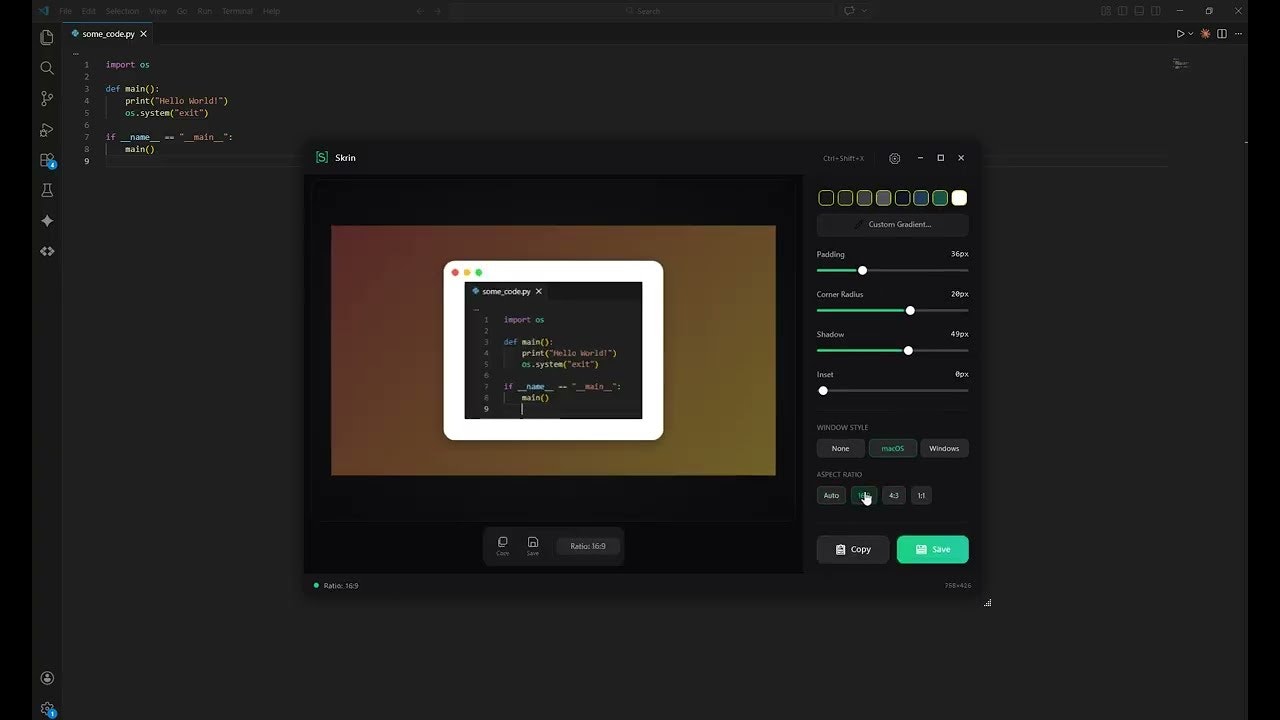
Task: Open Accounts icon at bottom of activity bar
Action: pos(47,678)
